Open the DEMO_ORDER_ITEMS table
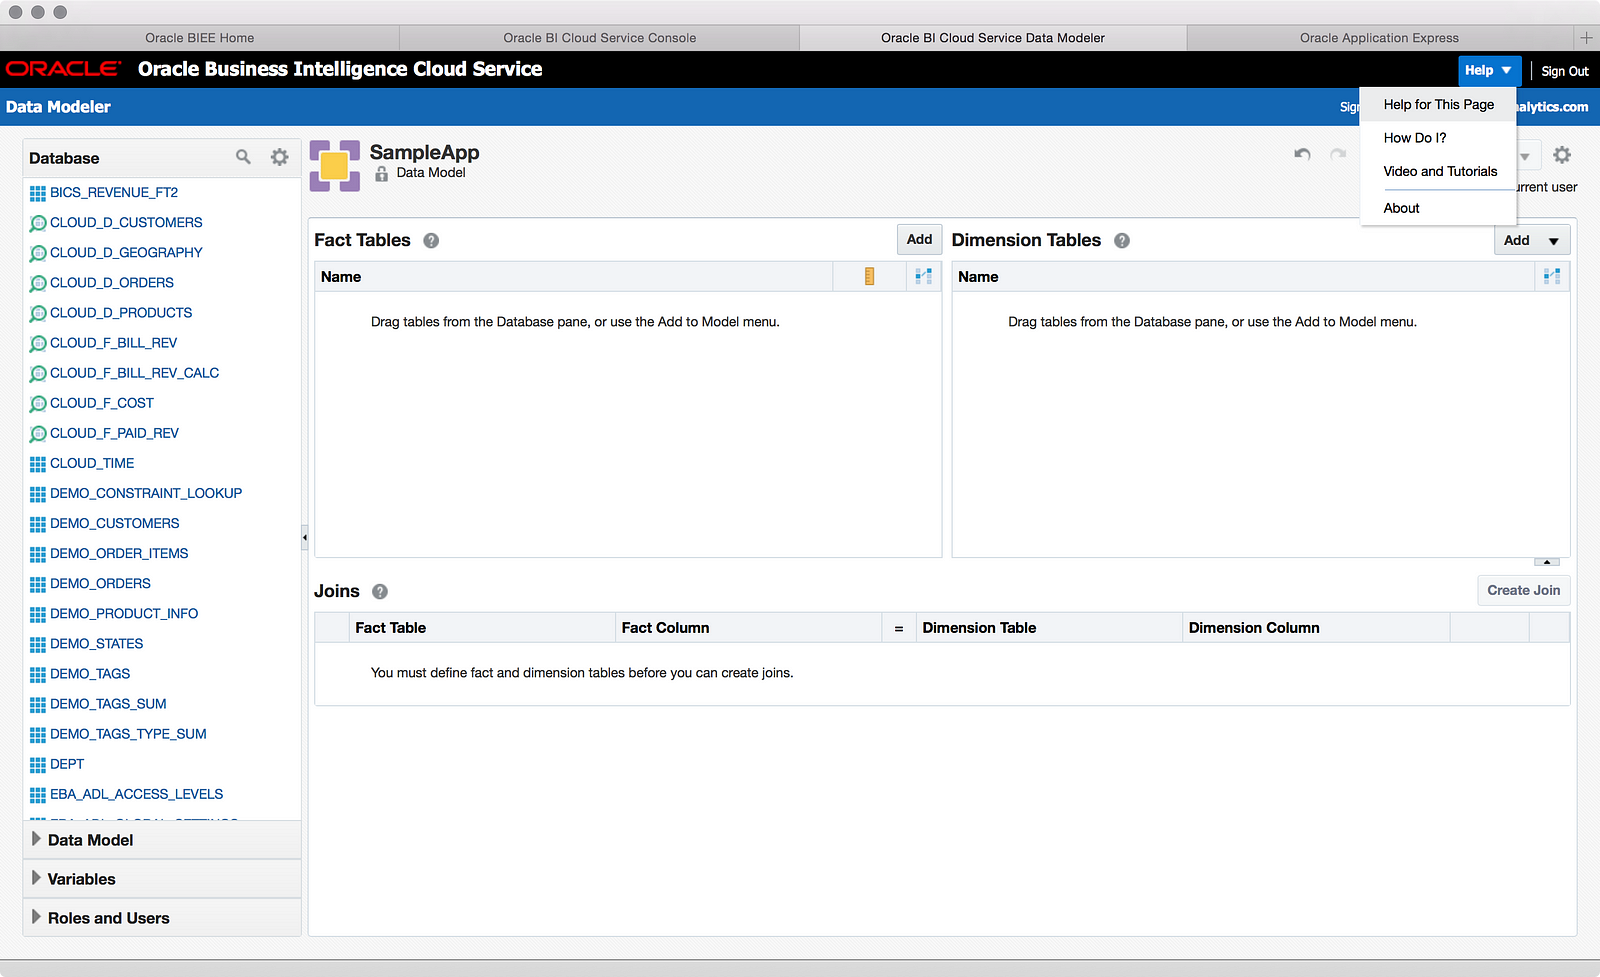Screen dimensions: 1600x977 119,553
